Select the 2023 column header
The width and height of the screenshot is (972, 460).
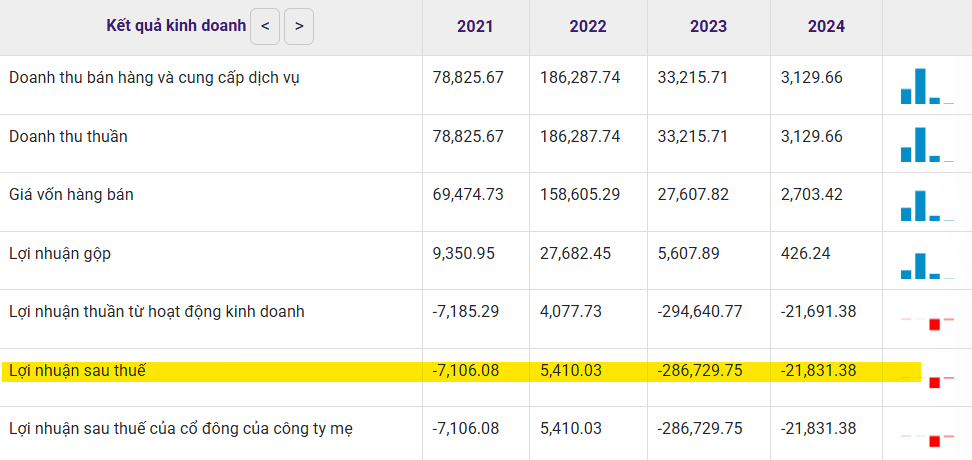[x=709, y=27]
